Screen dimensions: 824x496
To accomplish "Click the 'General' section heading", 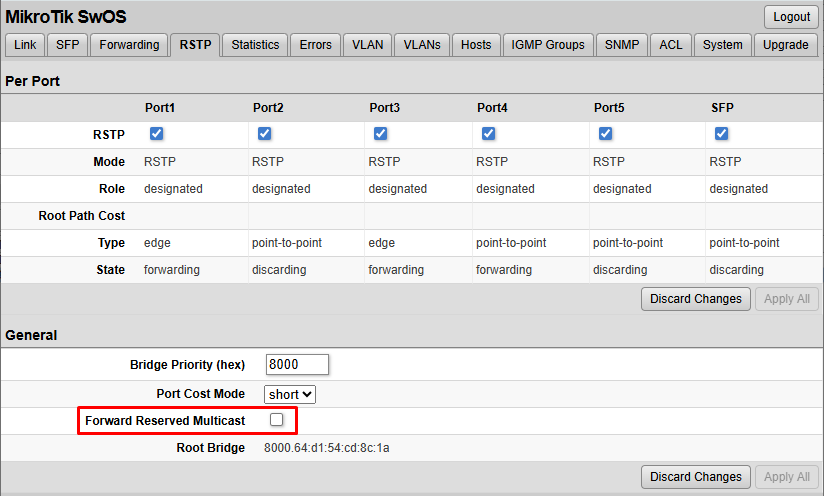I will 31,335.
